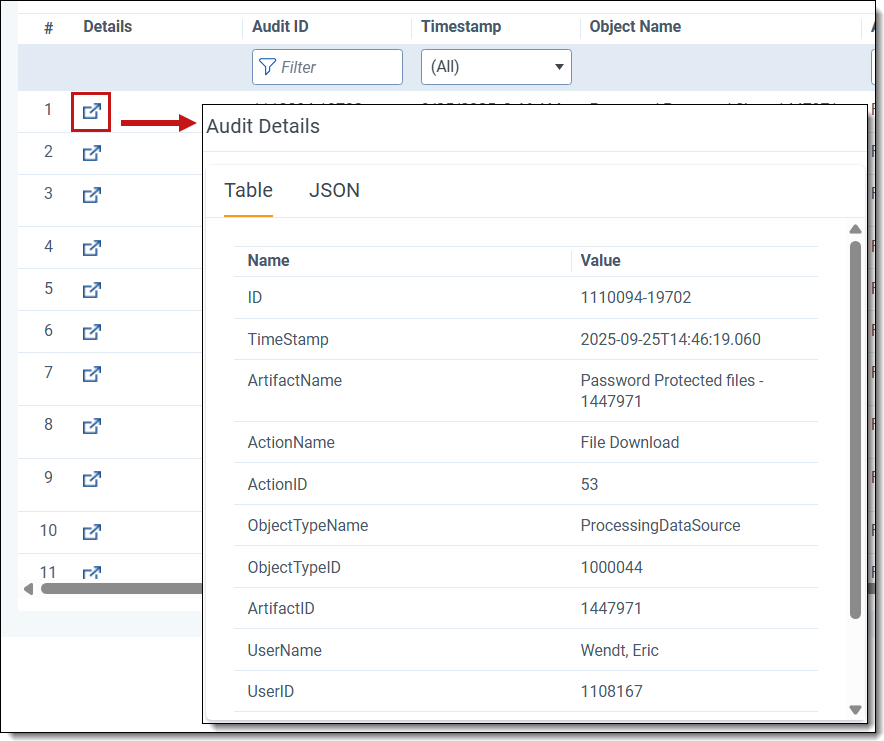This screenshot has height=741, width=884.
Task: Click the Audit ID column header
Action: pyautogui.click(x=279, y=27)
